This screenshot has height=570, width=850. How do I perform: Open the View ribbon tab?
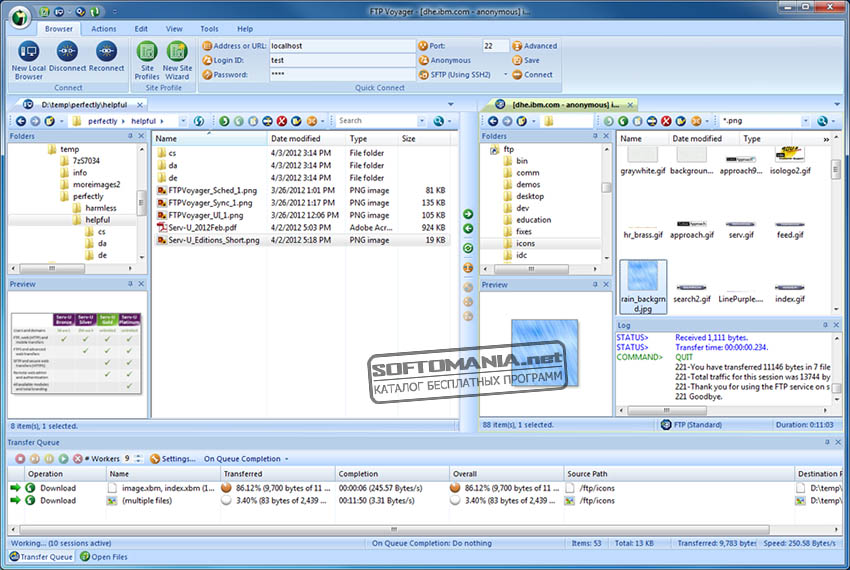pyautogui.click(x=174, y=29)
